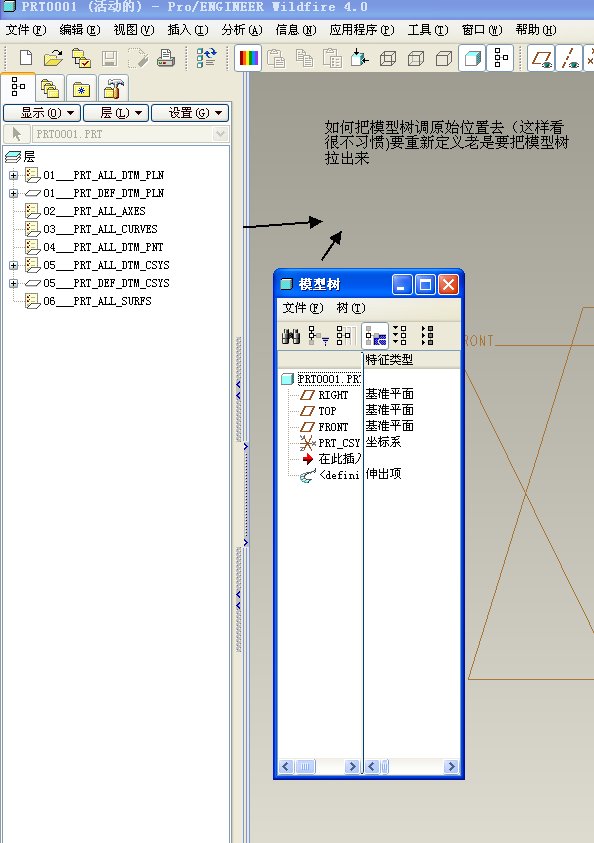
Task: Click the 特征类型 column header
Action: tap(412, 360)
